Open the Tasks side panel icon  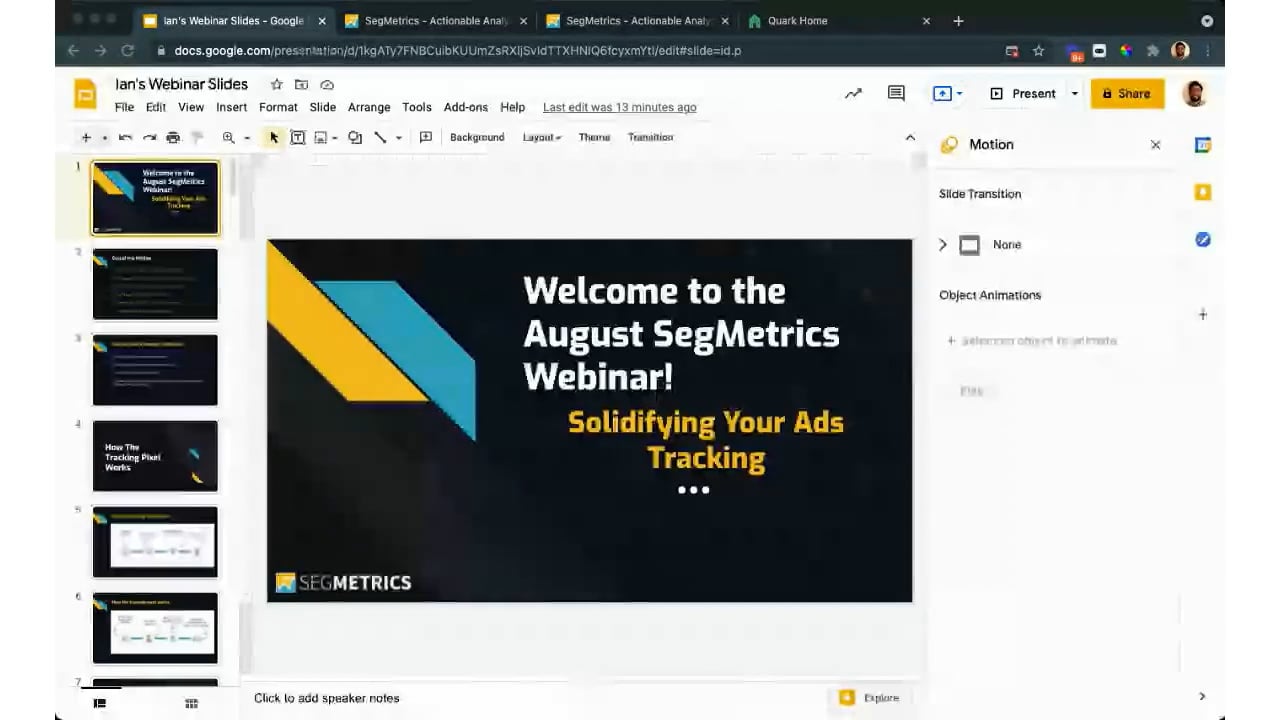(x=1203, y=240)
